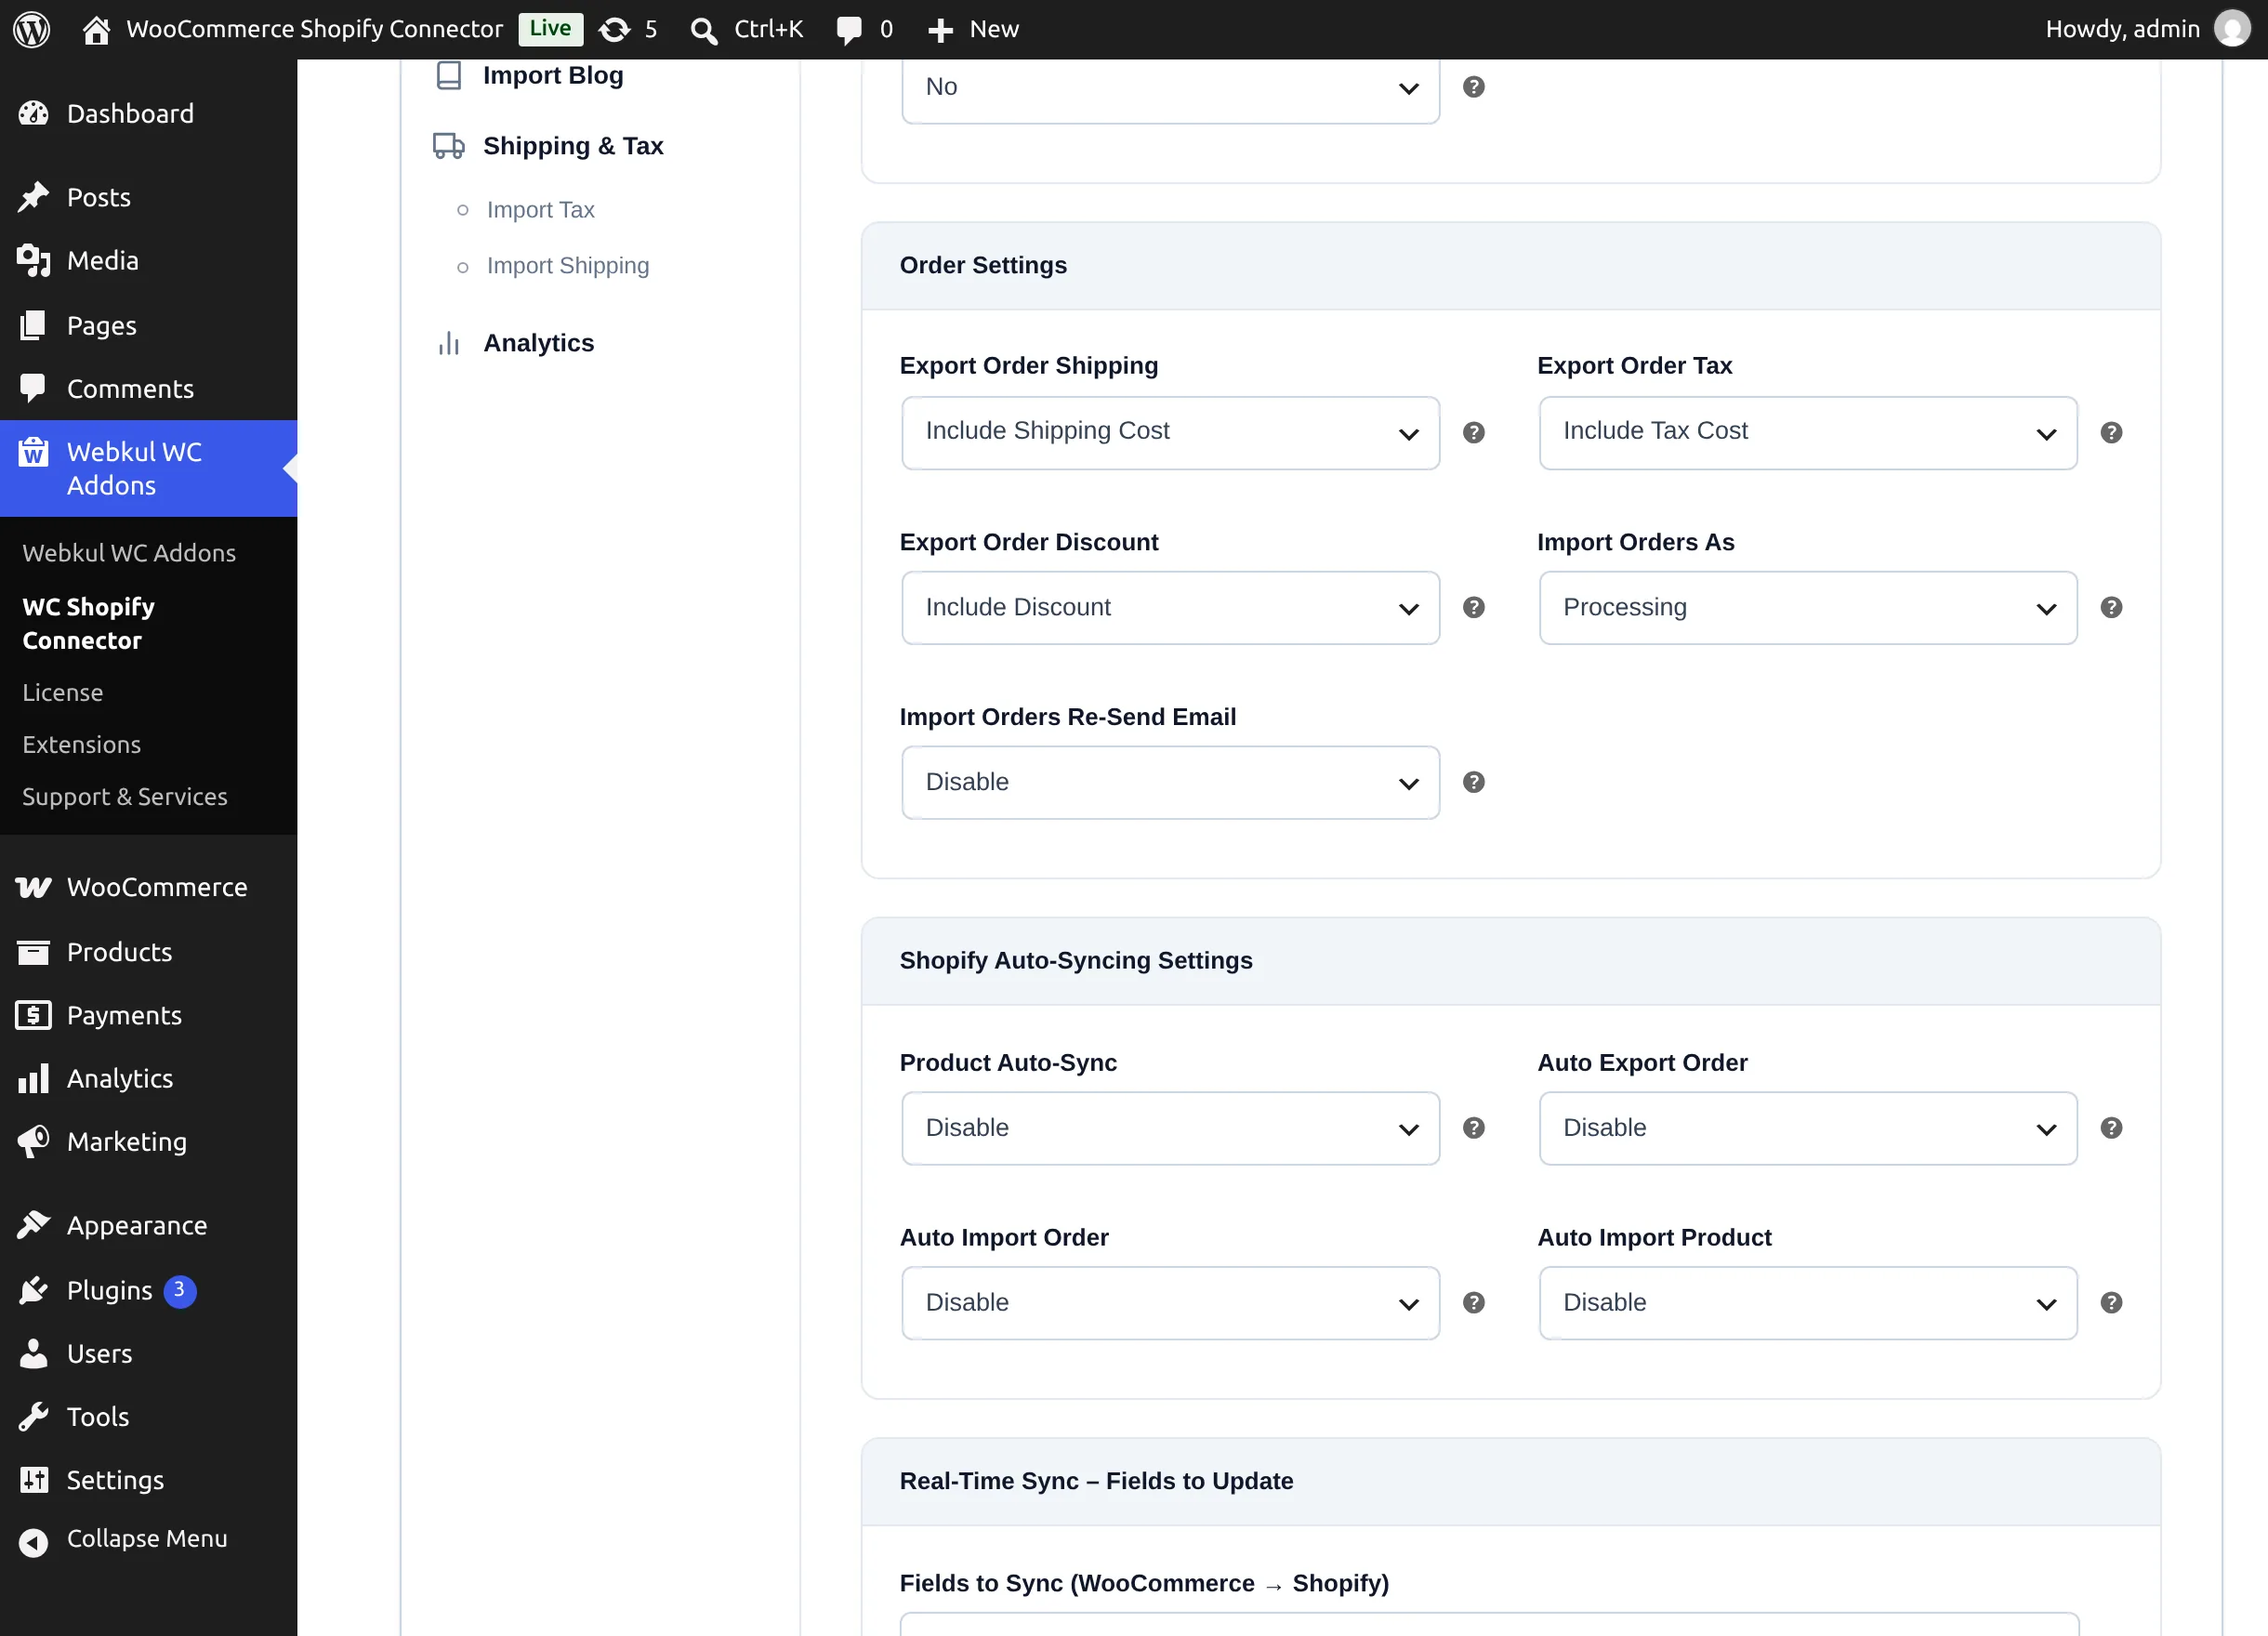Open the Ctrl+K search icon
This screenshot has height=1636, width=2268.
pos(703,31)
